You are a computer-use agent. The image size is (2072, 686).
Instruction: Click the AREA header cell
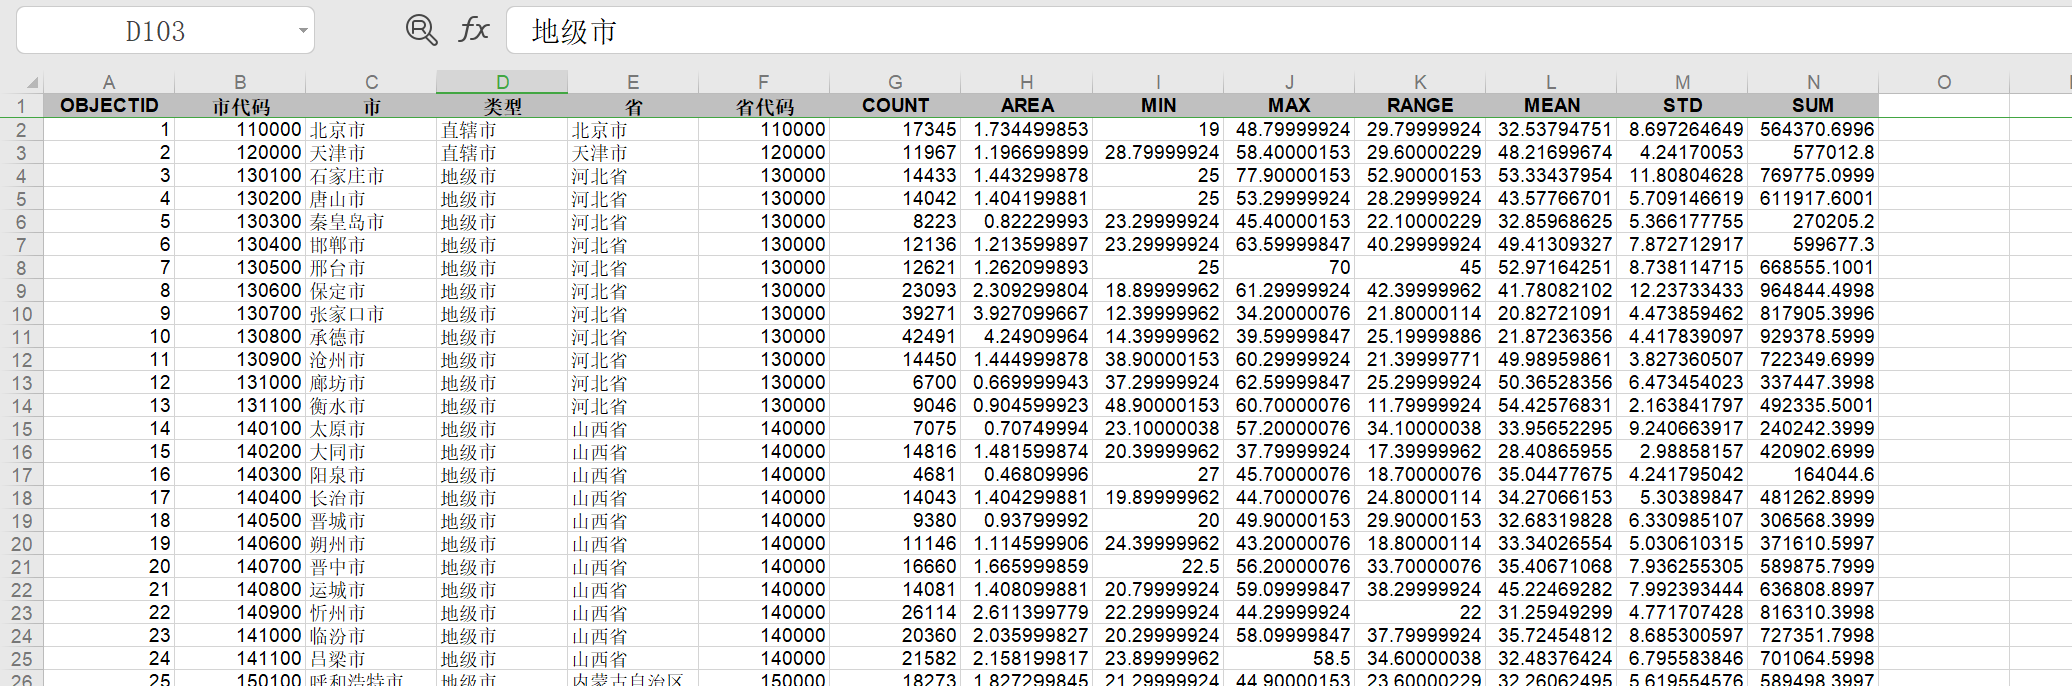[1026, 106]
